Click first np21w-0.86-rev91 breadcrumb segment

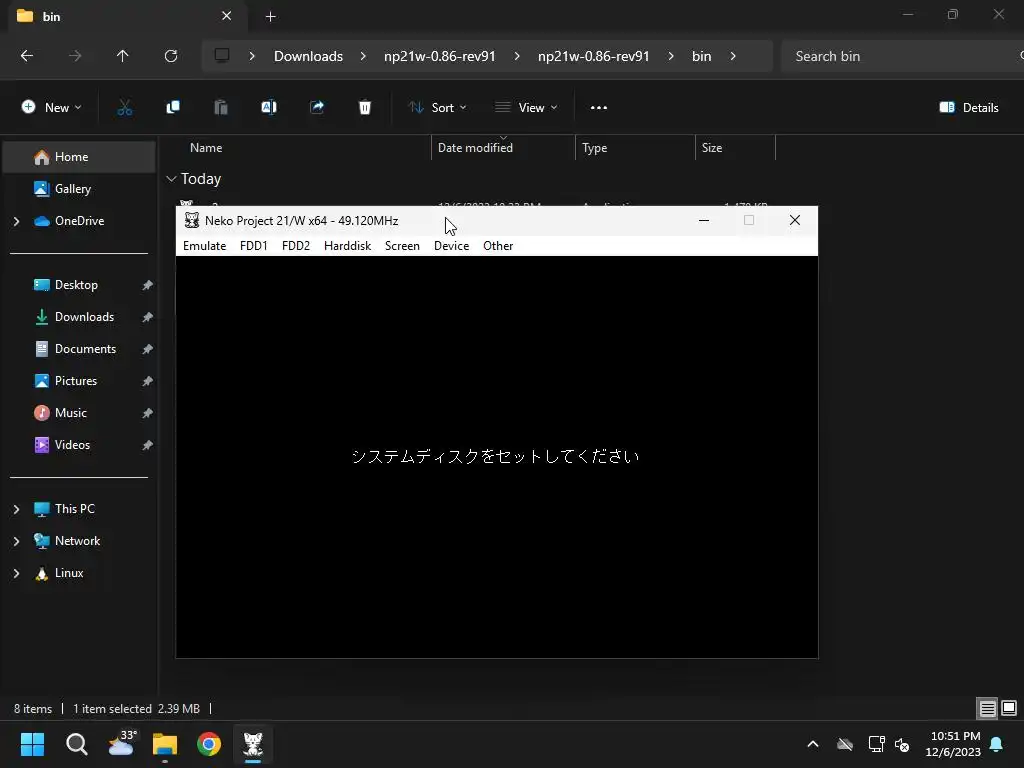[x=440, y=56]
